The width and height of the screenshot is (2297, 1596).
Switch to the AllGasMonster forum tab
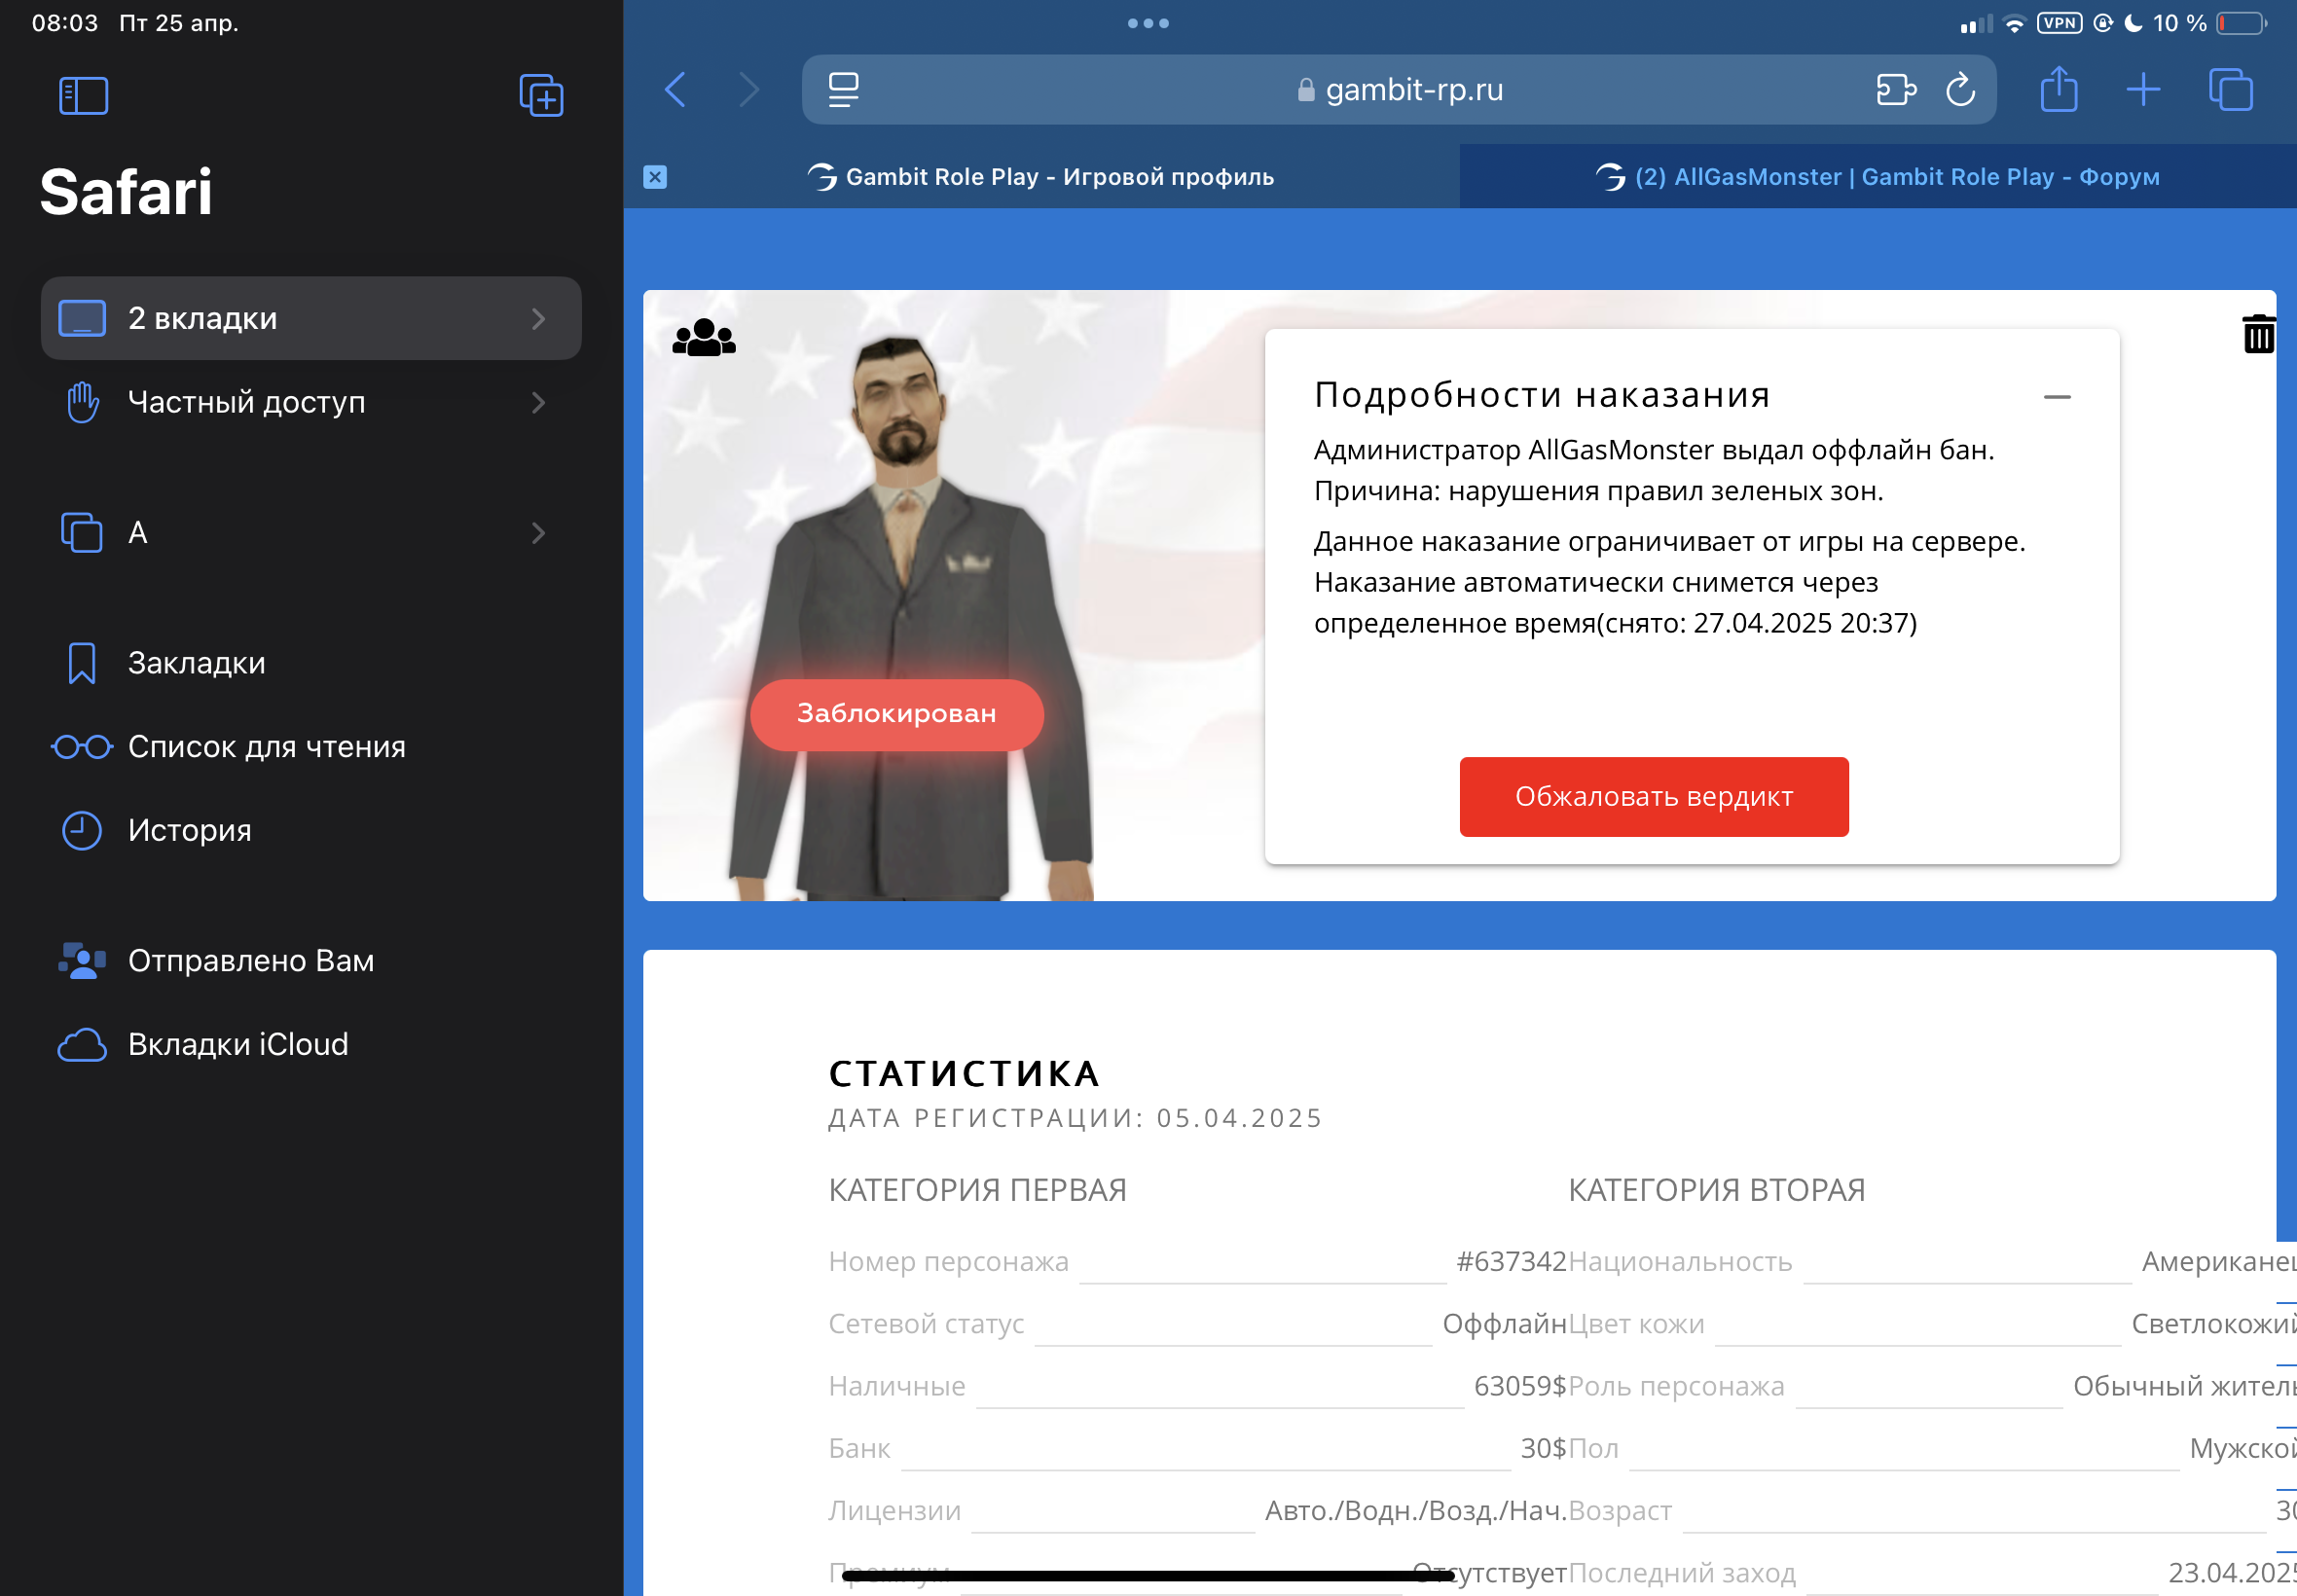1877,177
